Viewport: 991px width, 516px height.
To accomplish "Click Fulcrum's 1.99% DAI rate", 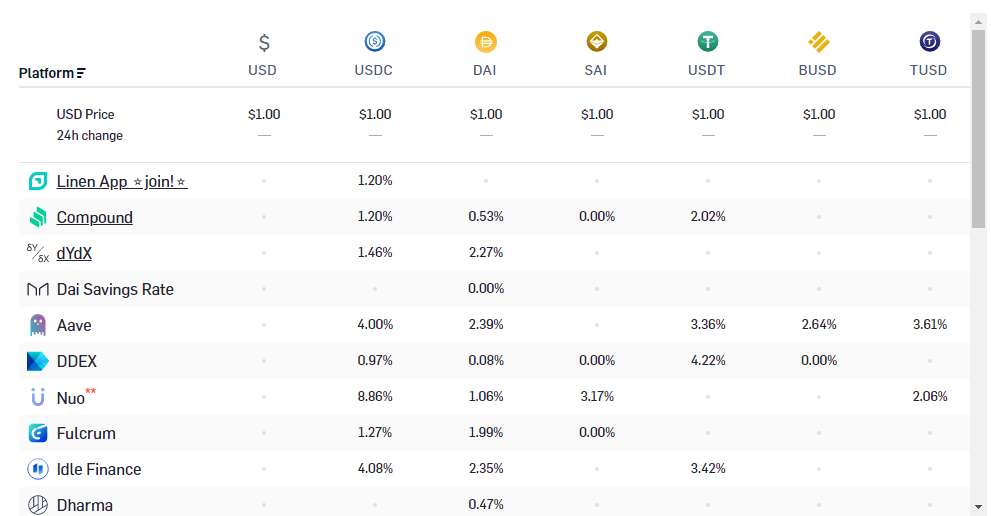I will [x=486, y=433].
